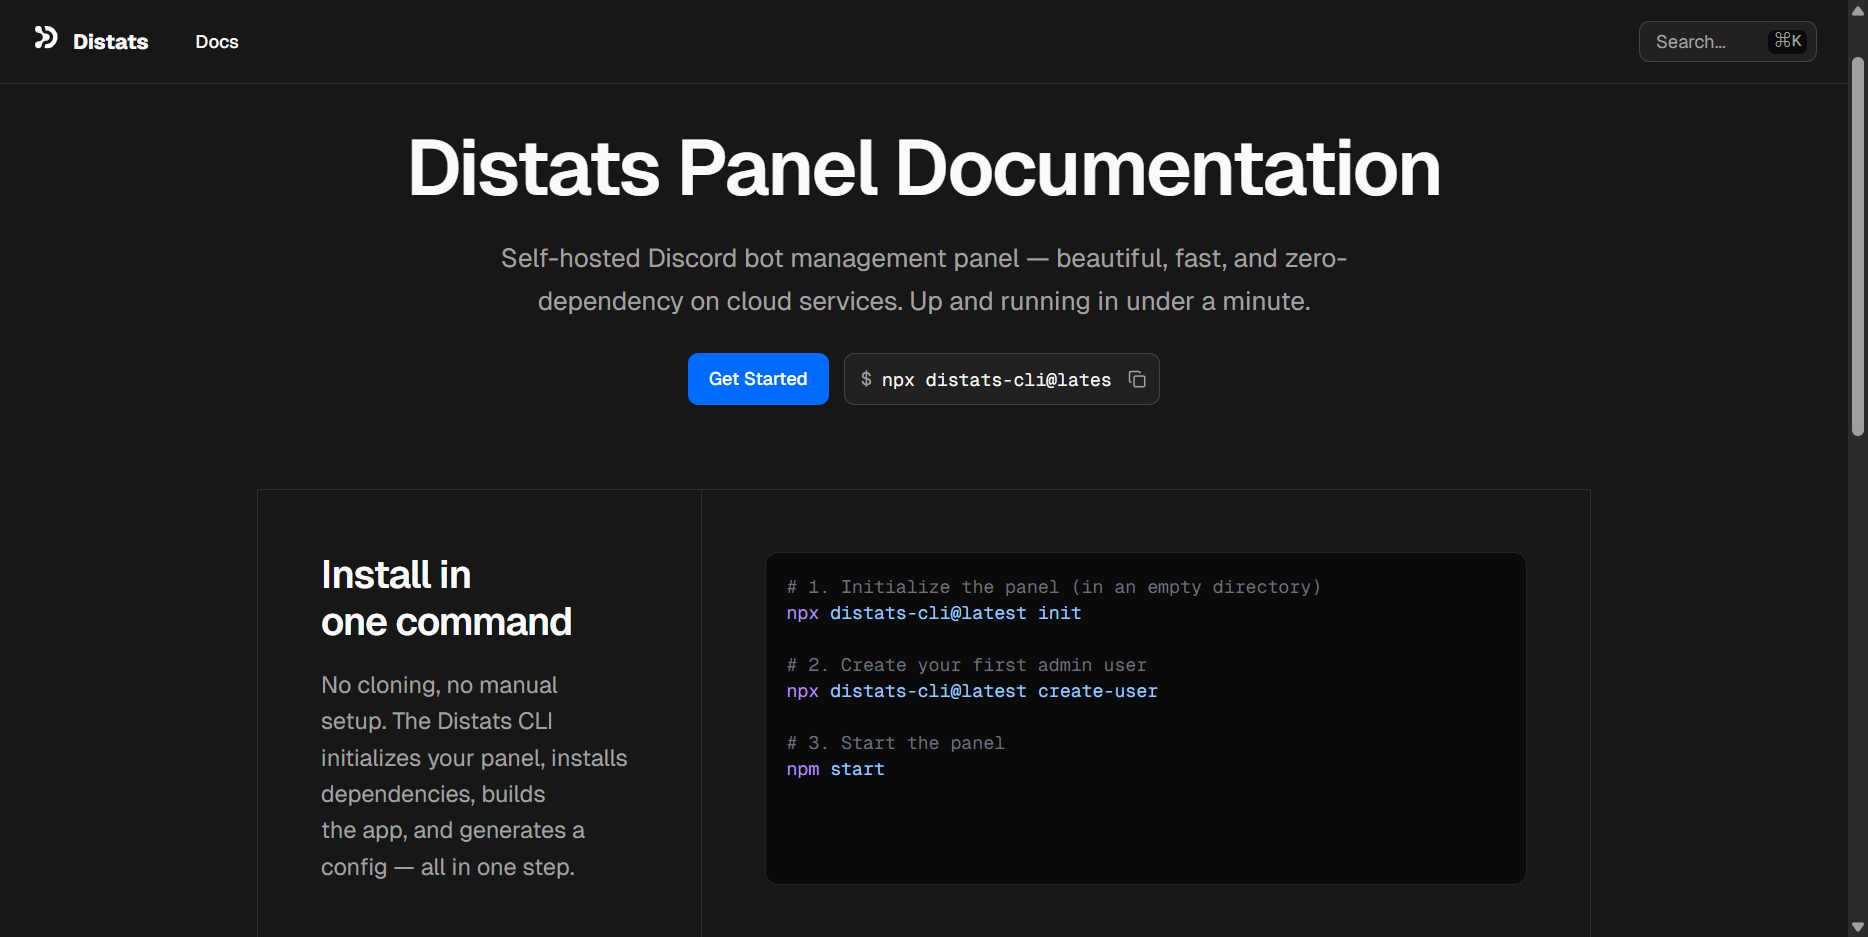Click the scrollbar up arrow

(1857, 10)
